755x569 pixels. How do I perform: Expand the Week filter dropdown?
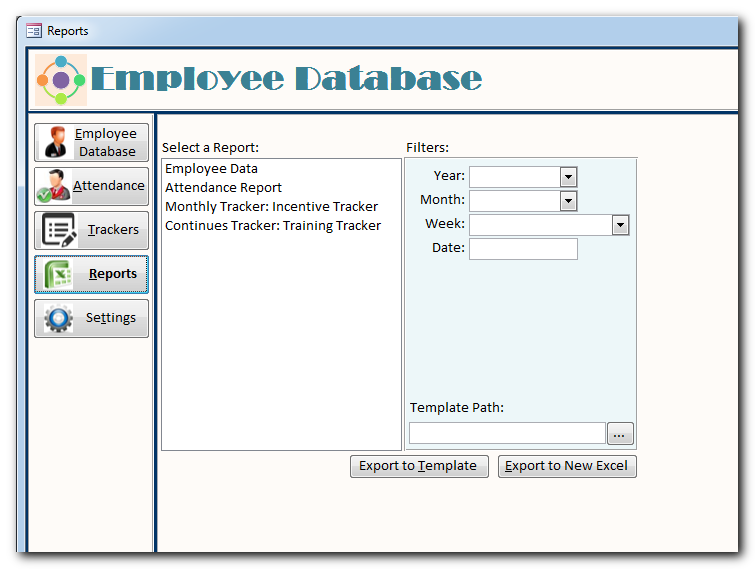[620, 225]
